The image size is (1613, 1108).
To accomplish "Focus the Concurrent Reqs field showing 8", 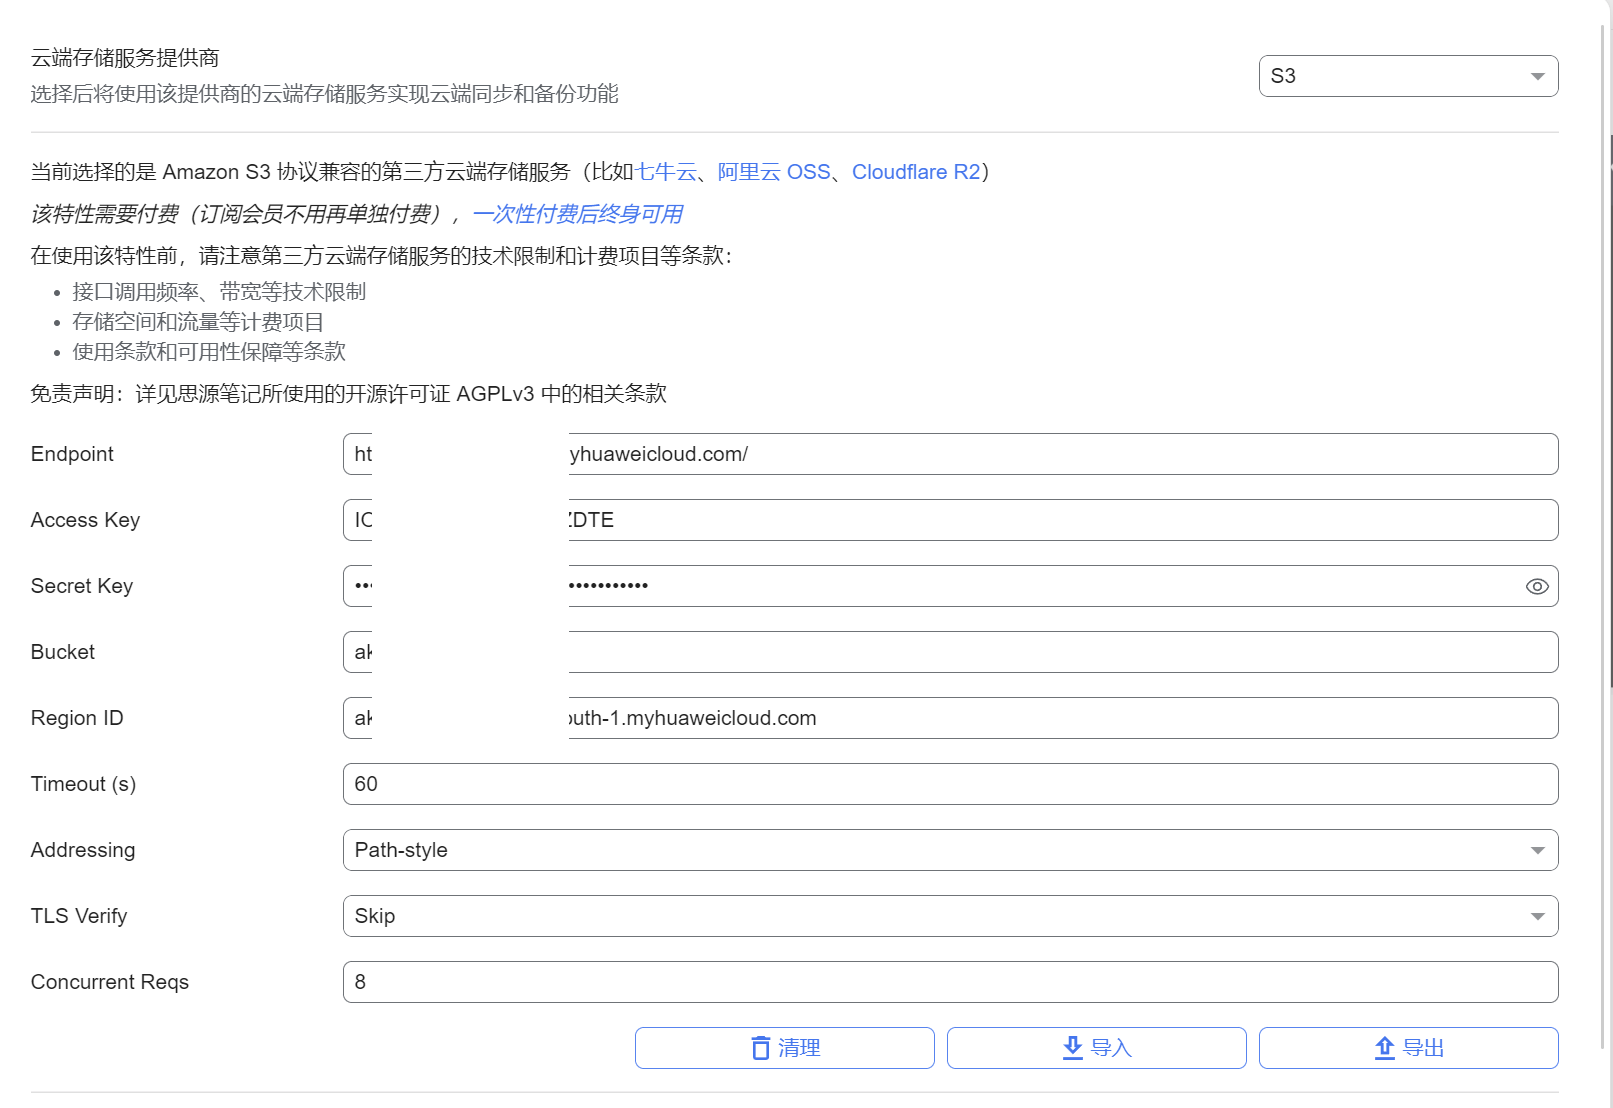I will pos(949,982).
